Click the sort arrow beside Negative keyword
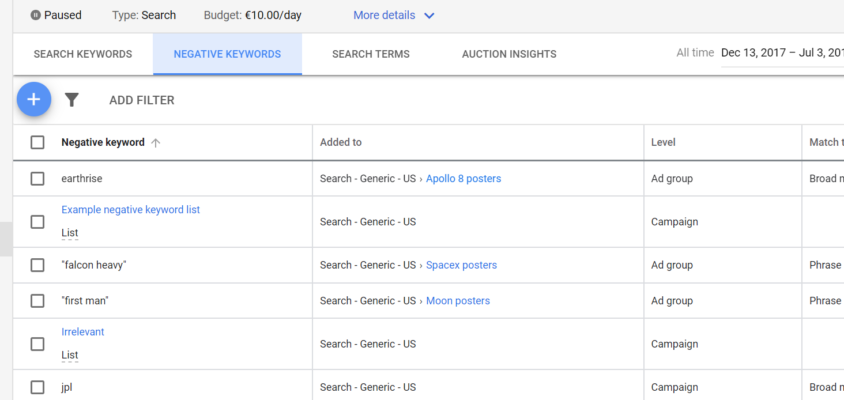Viewport: 844px width, 400px height. tap(156, 143)
